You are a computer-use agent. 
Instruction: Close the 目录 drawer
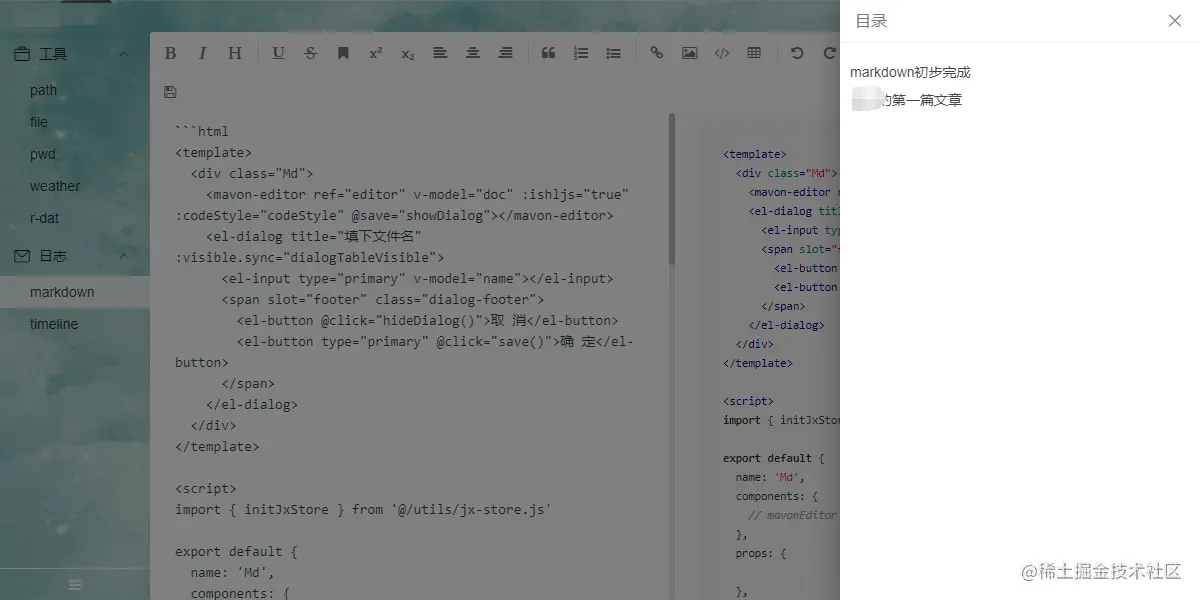(1175, 21)
